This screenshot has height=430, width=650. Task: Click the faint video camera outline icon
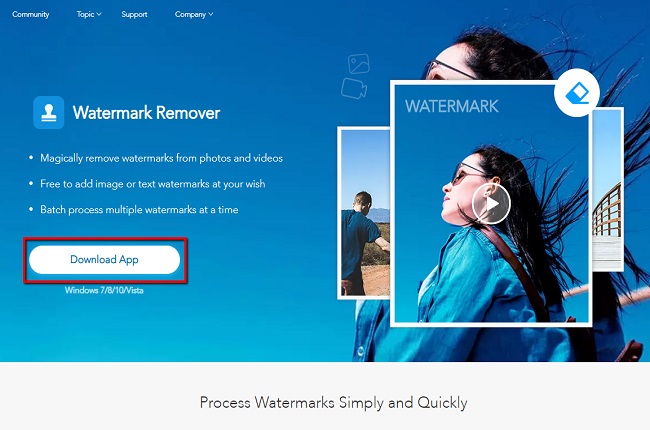coord(354,88)
